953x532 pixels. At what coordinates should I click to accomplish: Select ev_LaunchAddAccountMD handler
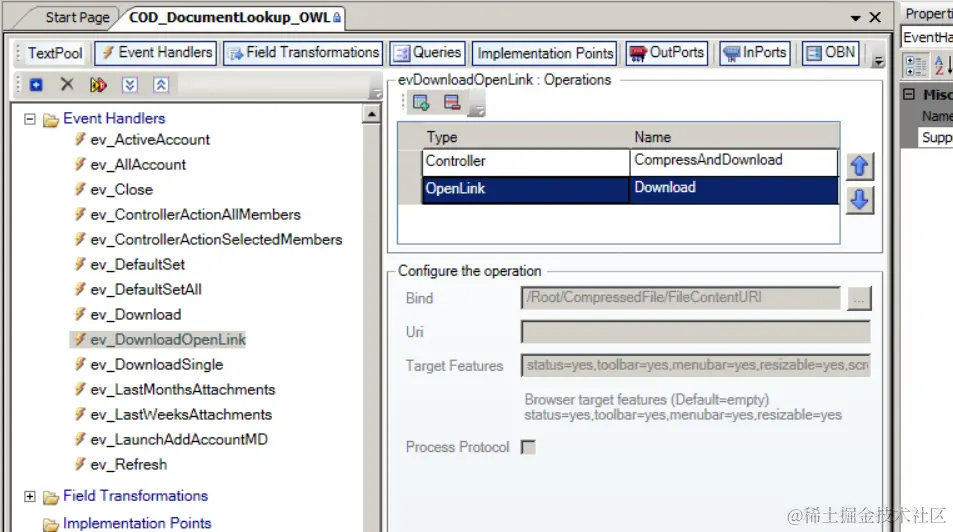coord(179,439)
